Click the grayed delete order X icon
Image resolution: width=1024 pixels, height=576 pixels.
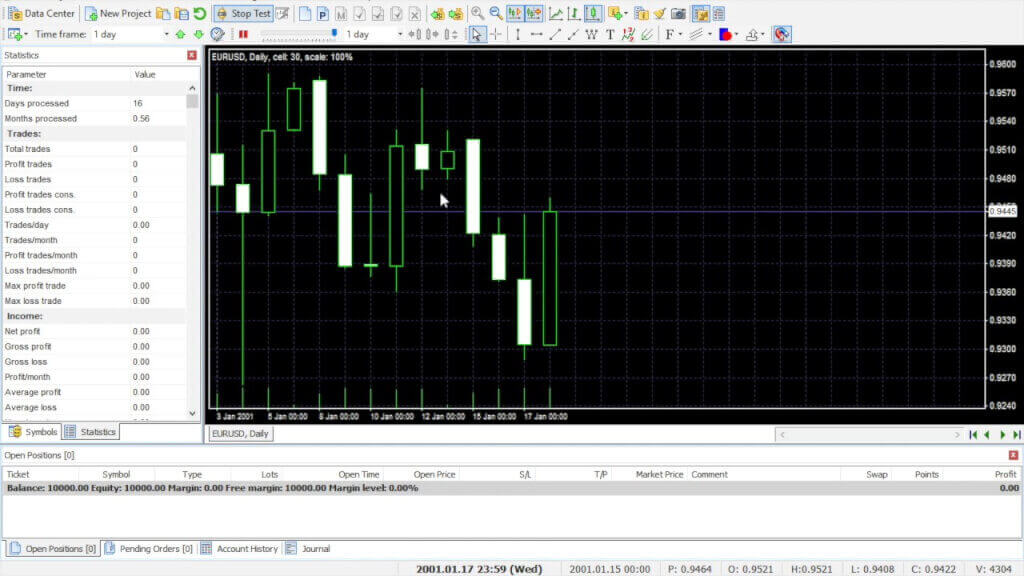click(x=414, y=13)
